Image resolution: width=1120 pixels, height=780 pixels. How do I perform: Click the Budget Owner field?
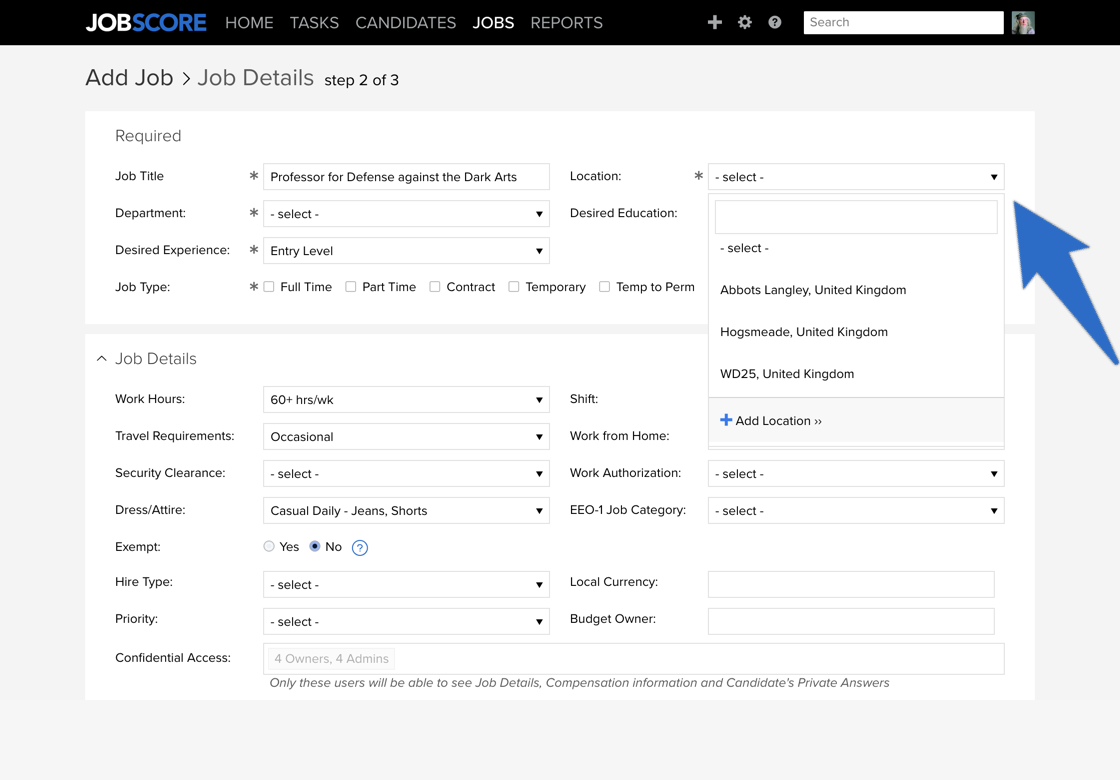tap(851, 621)
